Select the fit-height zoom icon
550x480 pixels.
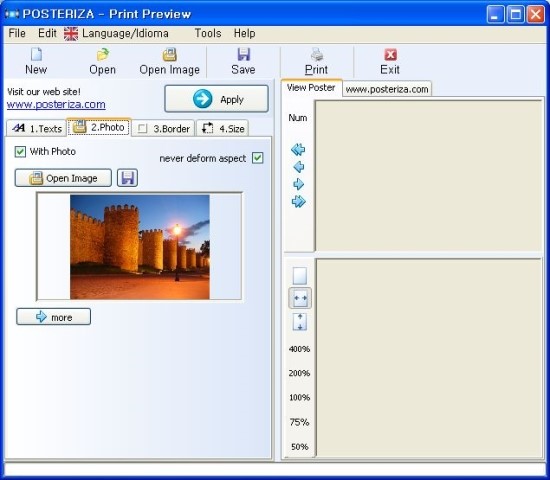[300, 322]
